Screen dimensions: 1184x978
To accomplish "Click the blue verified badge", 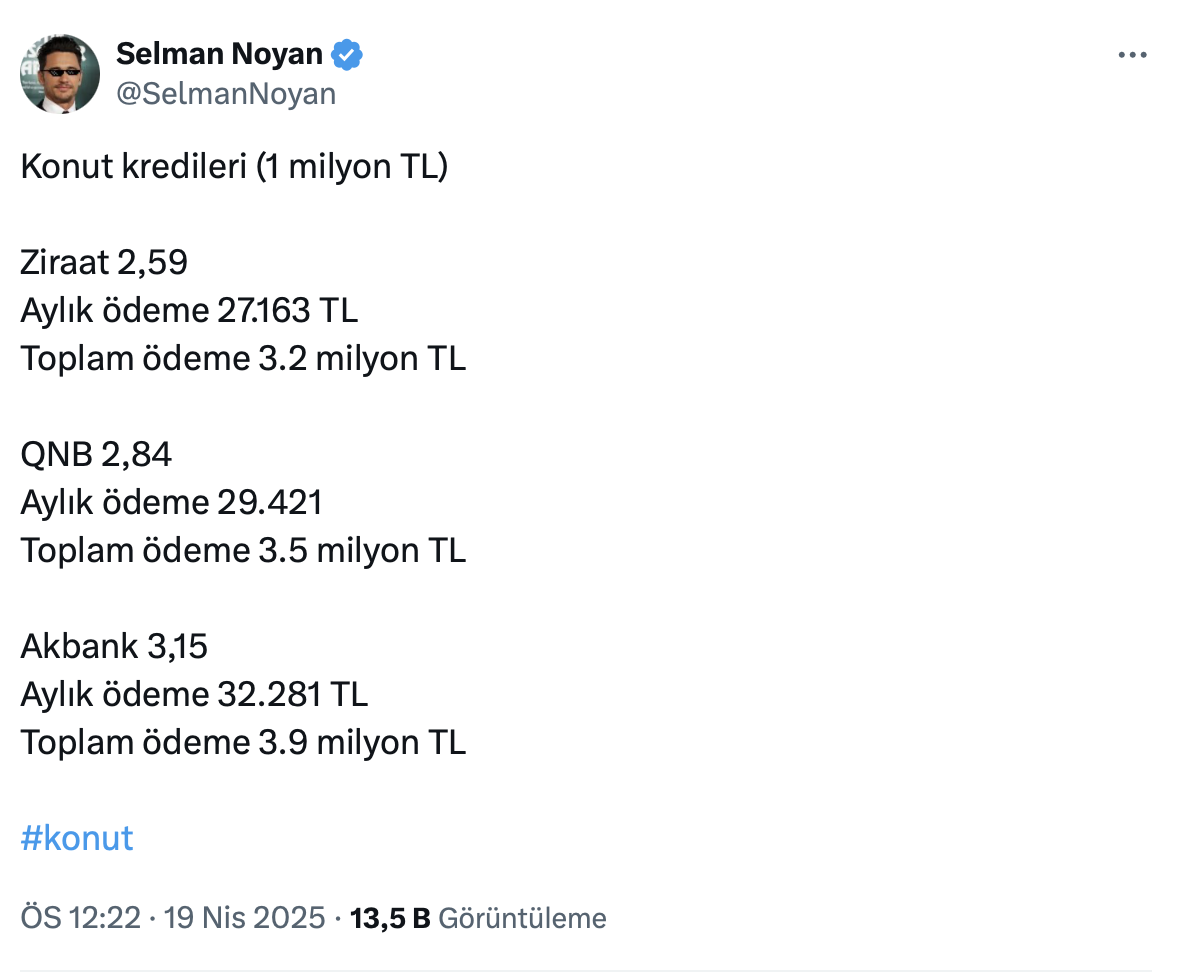I will pos(347,55).
